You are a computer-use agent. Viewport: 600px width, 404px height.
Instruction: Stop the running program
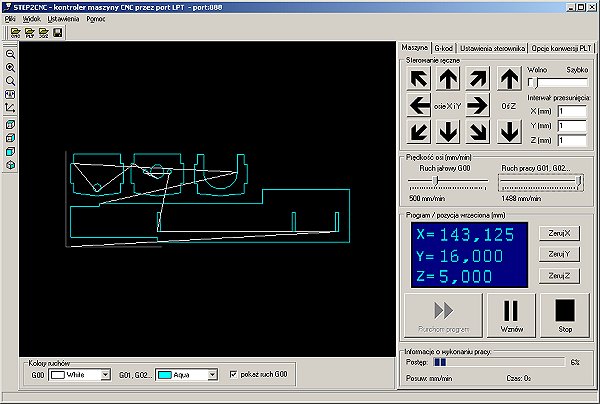tap(565, 316)
